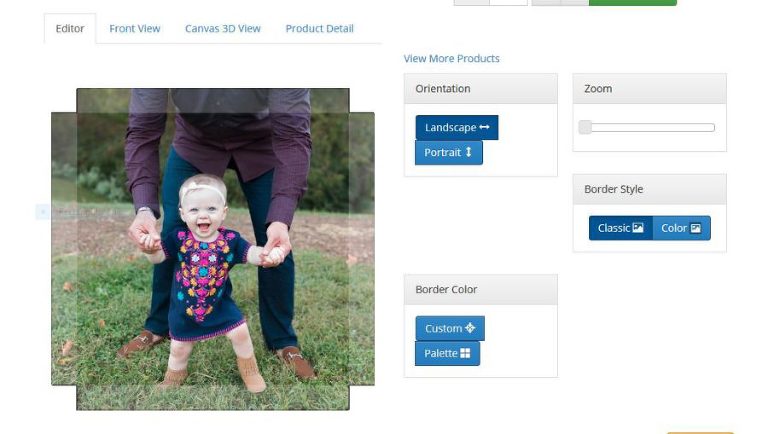Open the Canvas 3D View tab
Image resolution: width=768 pixels, height=434 pixels.
(223, 28)
